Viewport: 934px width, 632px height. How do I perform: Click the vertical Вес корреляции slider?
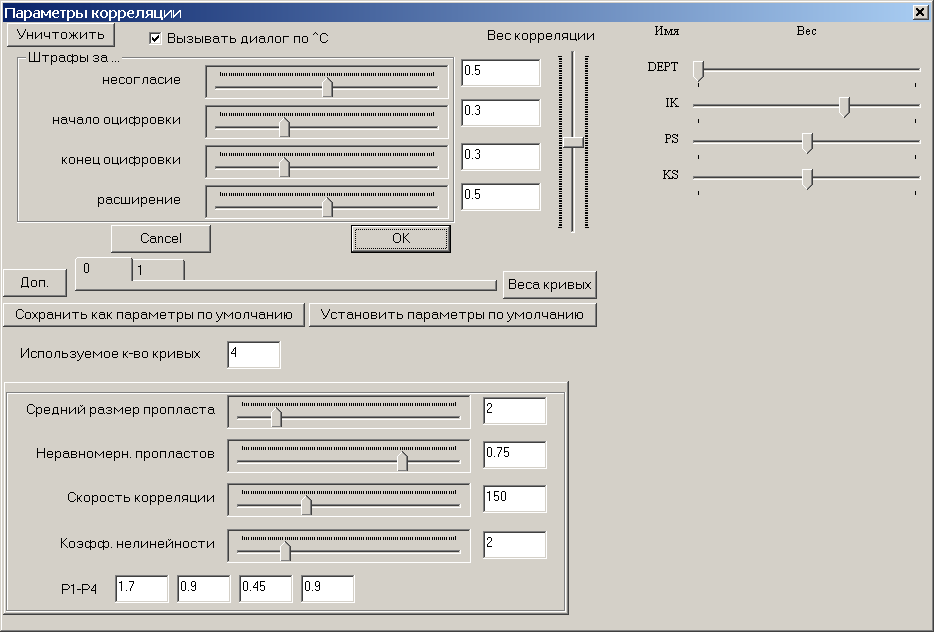(x=573, y=141)
